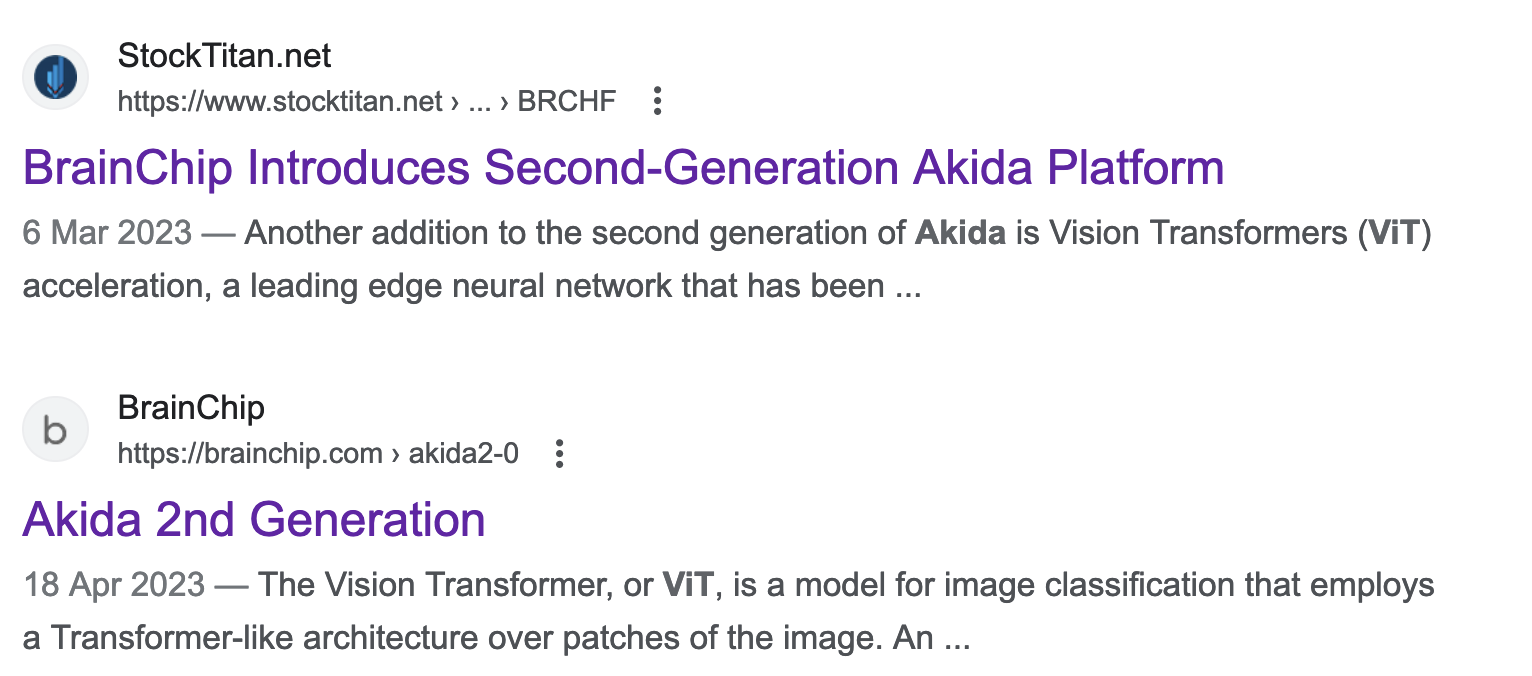
Task: Open the three-dot menu for BrainChip result
Action: pyautogui.click(x=560, y=454)
